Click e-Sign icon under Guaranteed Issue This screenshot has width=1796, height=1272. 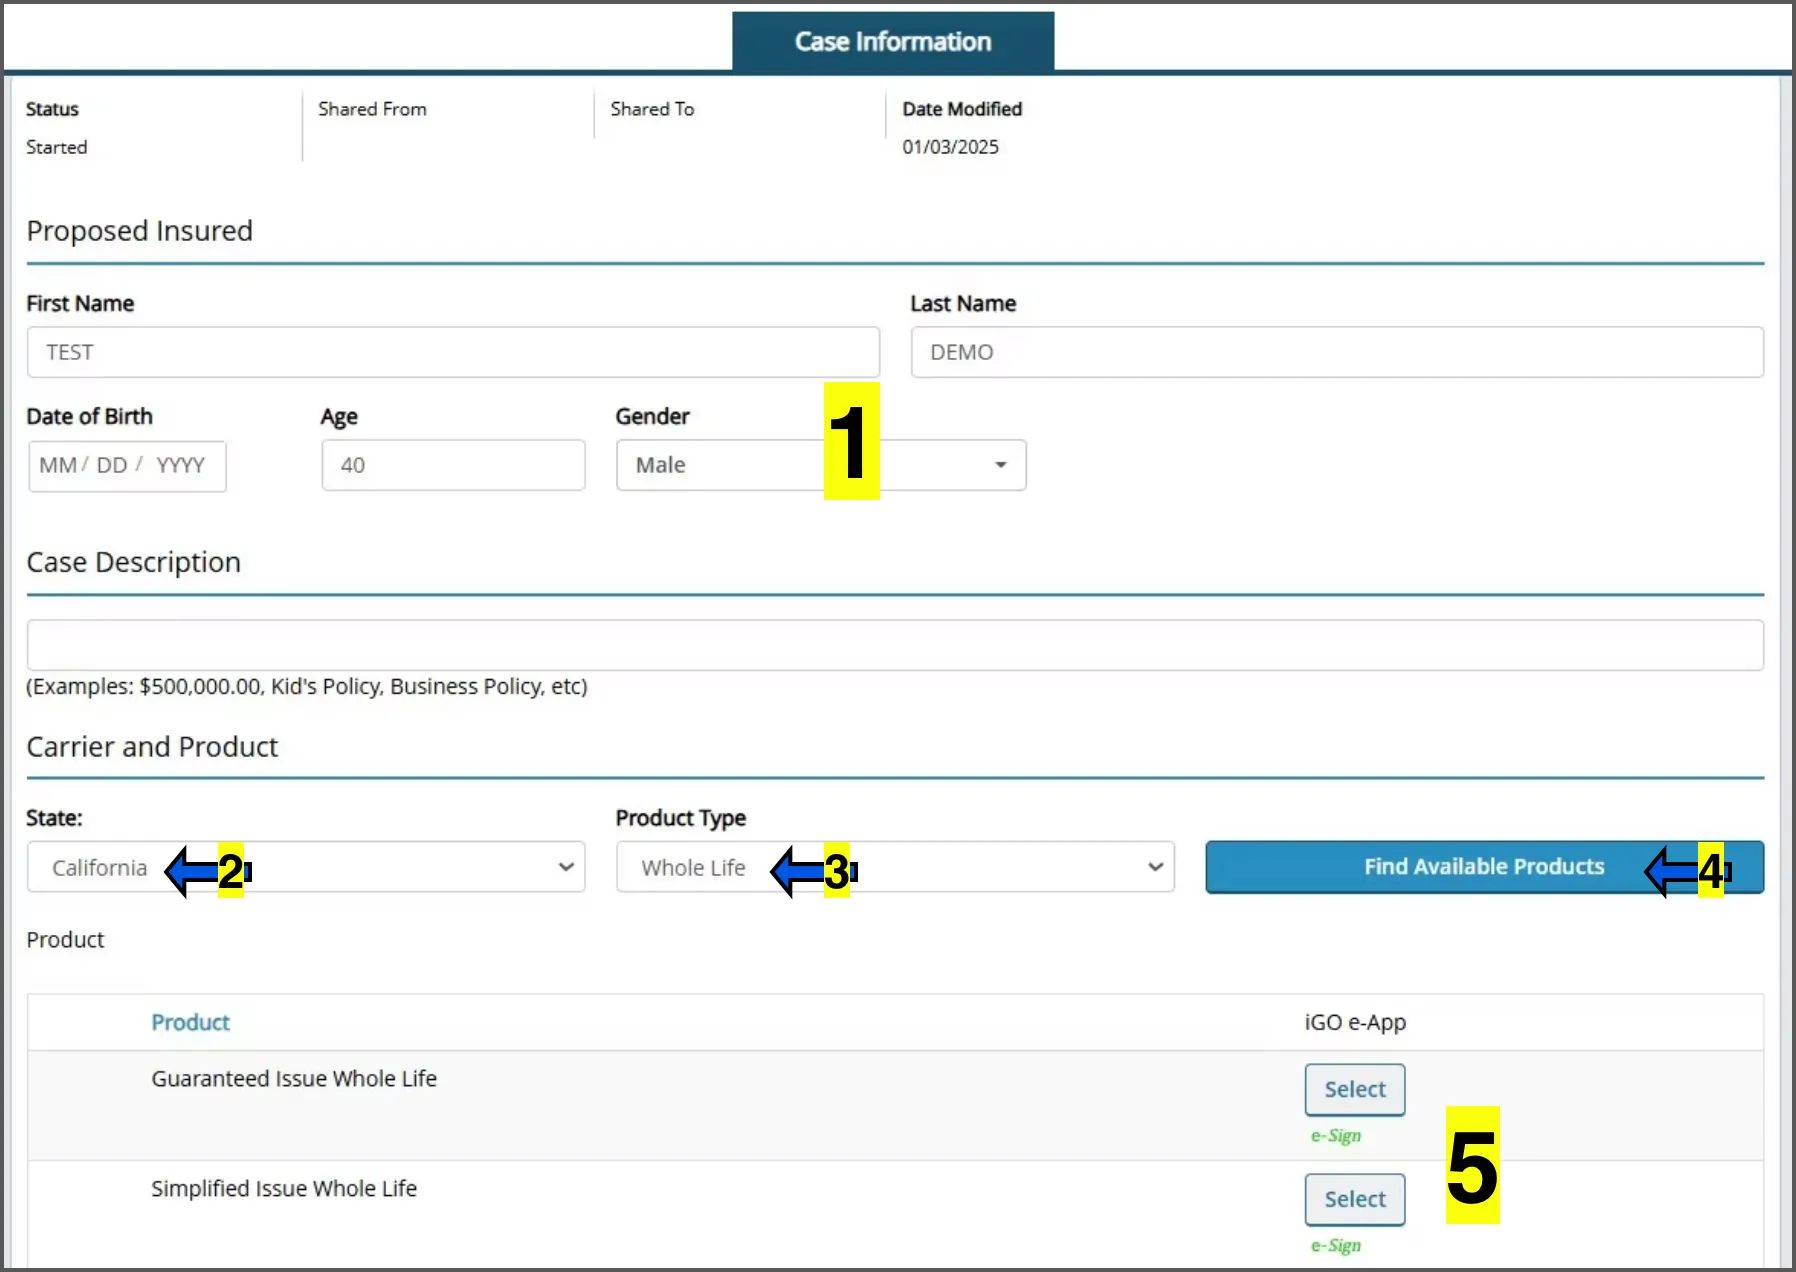1336,1136
